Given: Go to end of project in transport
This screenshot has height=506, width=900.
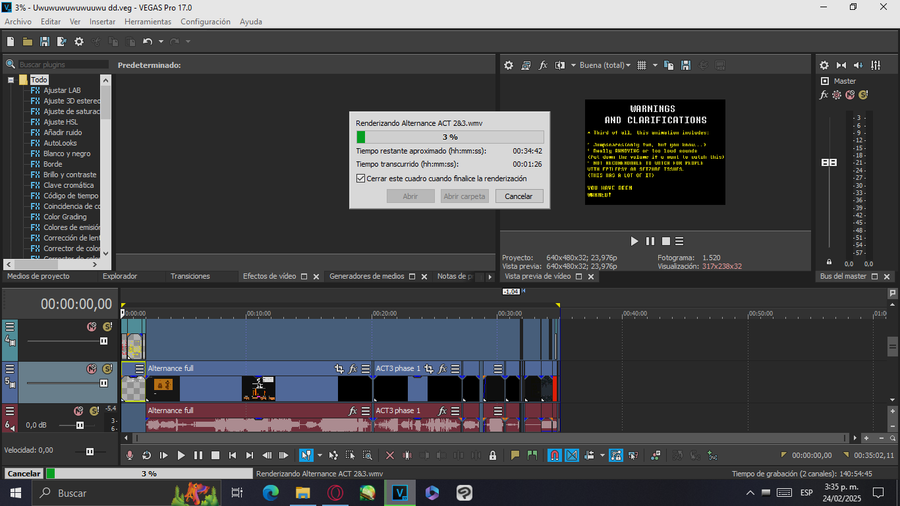Looking at the screenshot, I should (x=250, y=456).
